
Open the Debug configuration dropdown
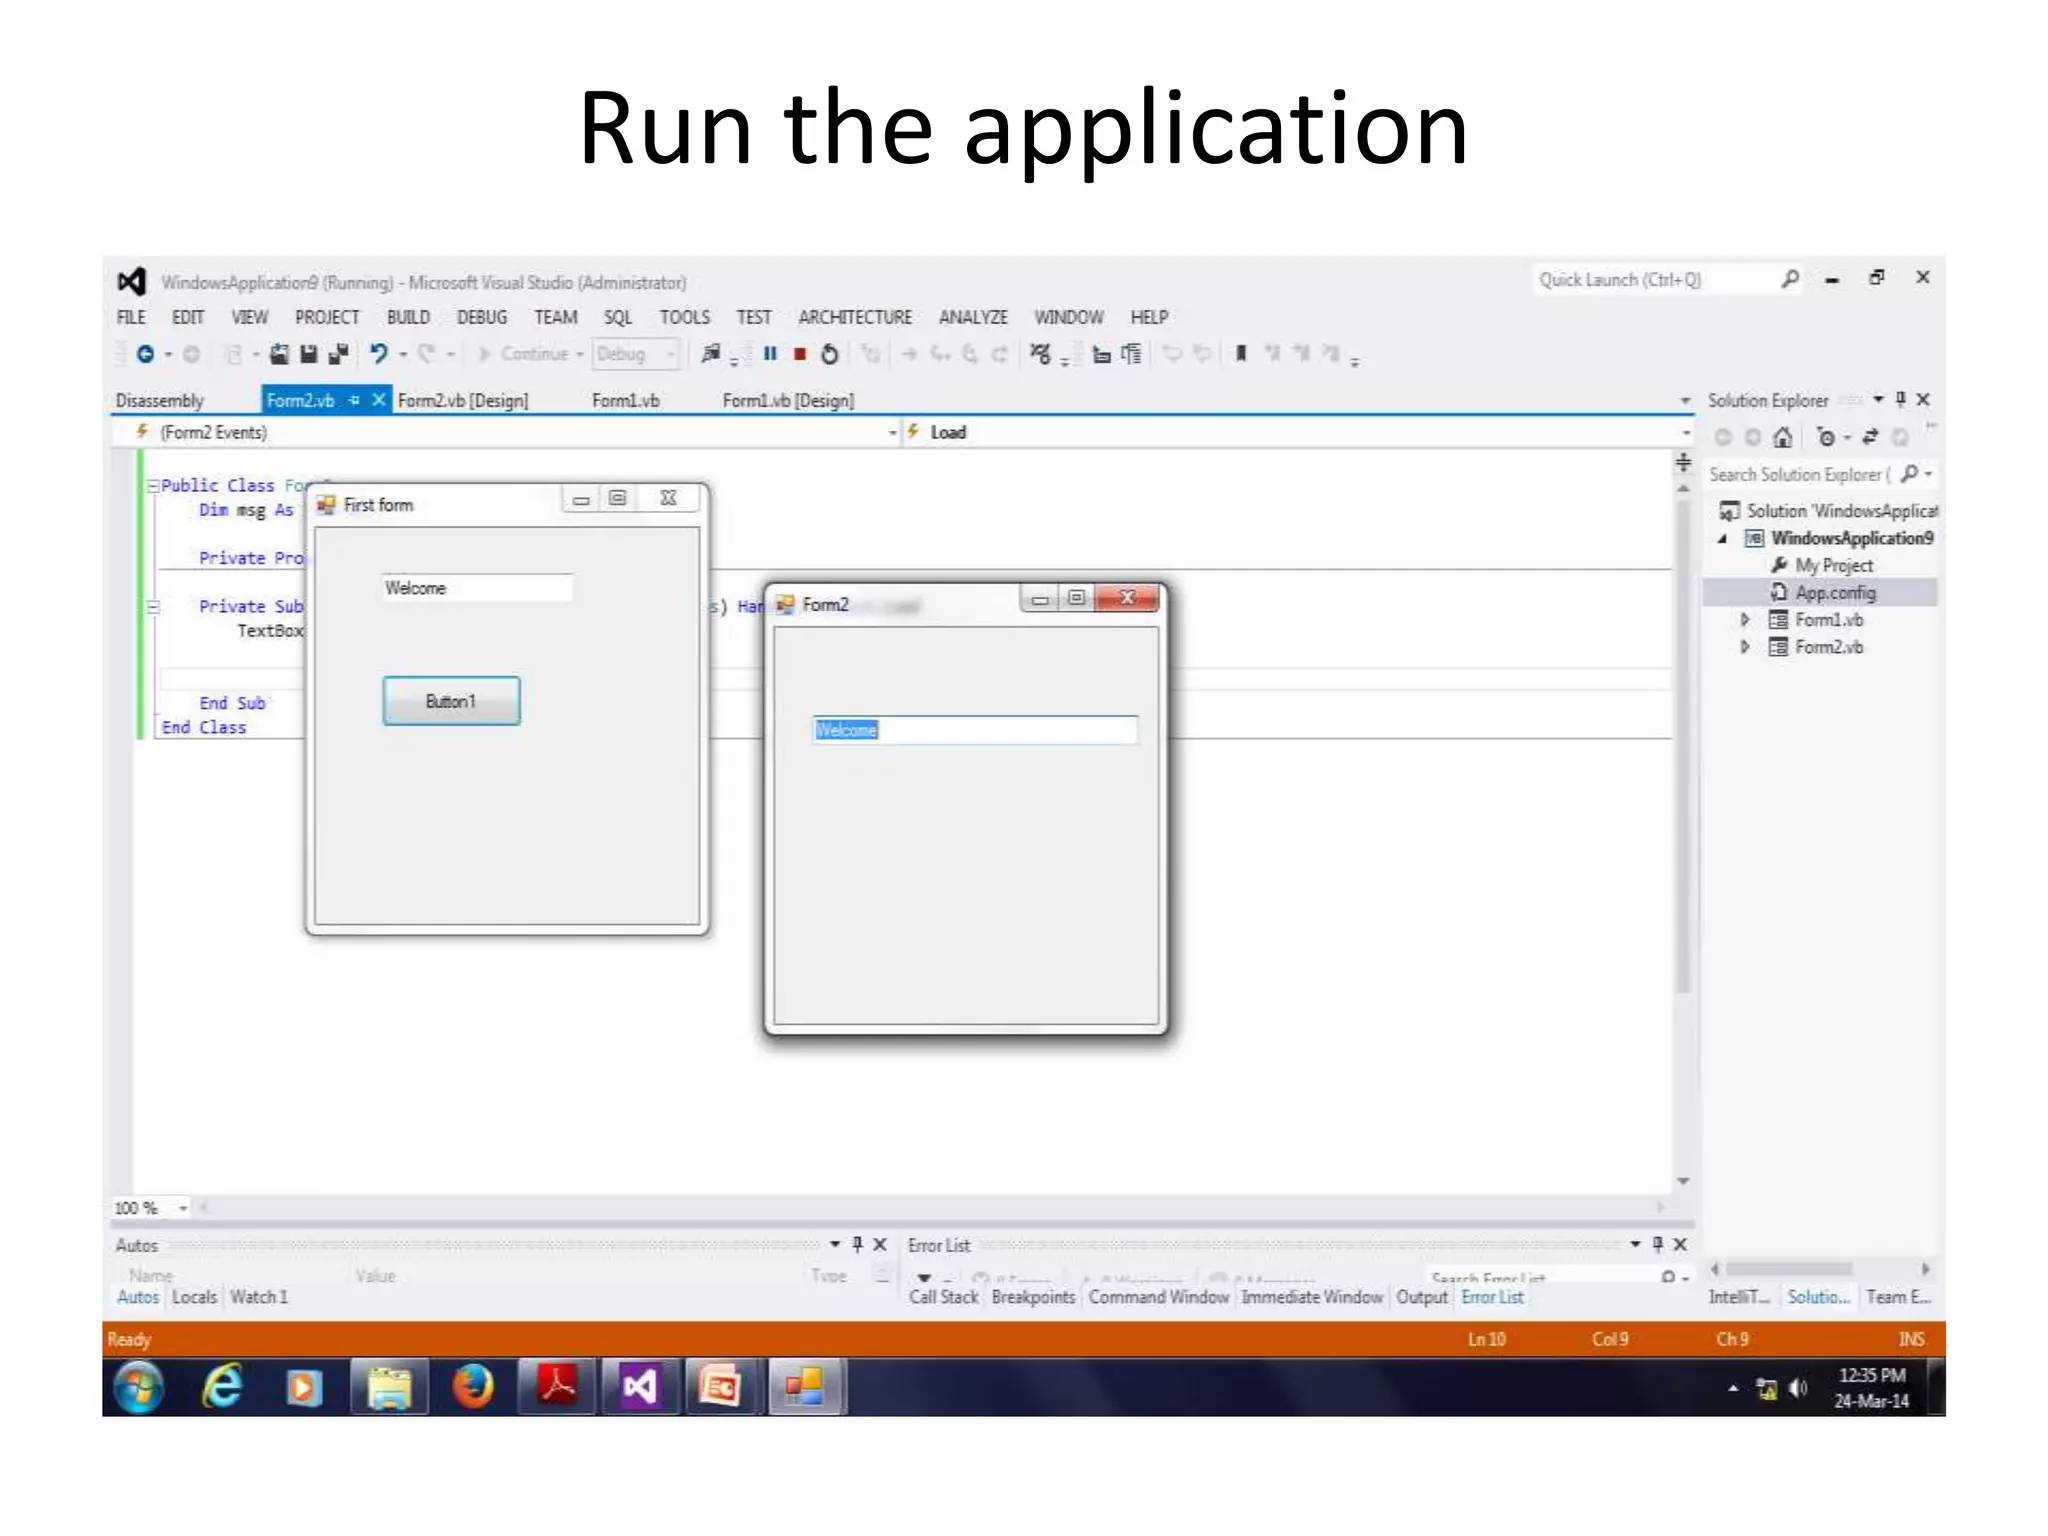pos(671,354)
